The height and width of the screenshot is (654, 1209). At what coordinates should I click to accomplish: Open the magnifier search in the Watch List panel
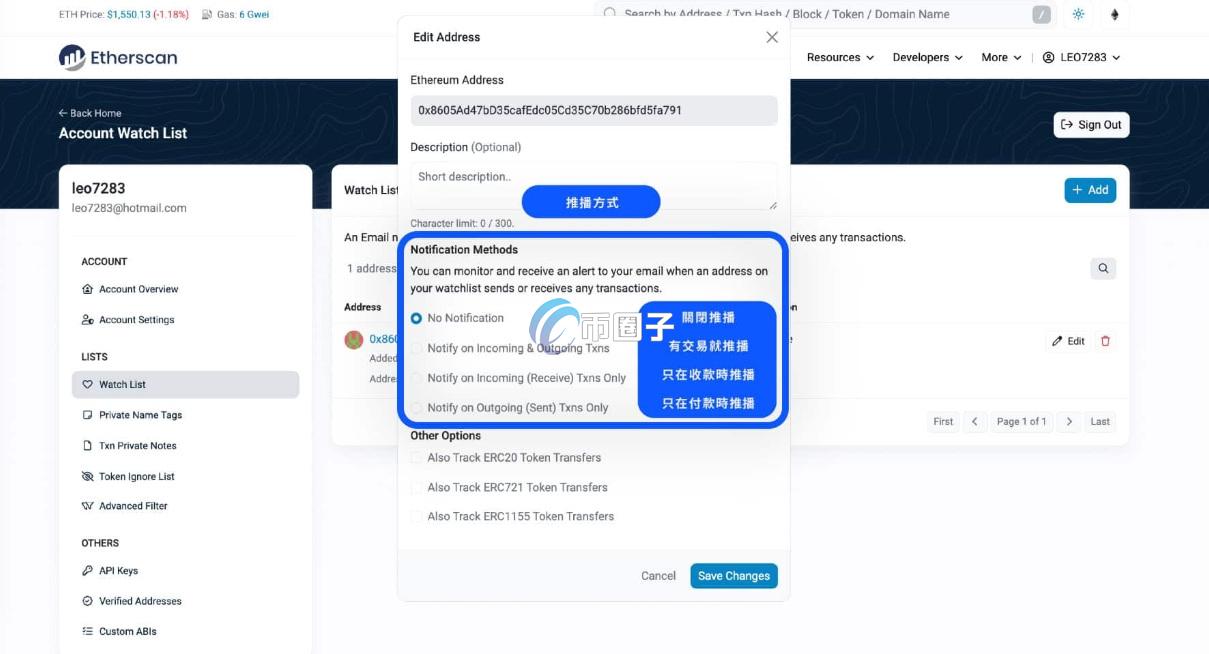[x=1103, y=268]
